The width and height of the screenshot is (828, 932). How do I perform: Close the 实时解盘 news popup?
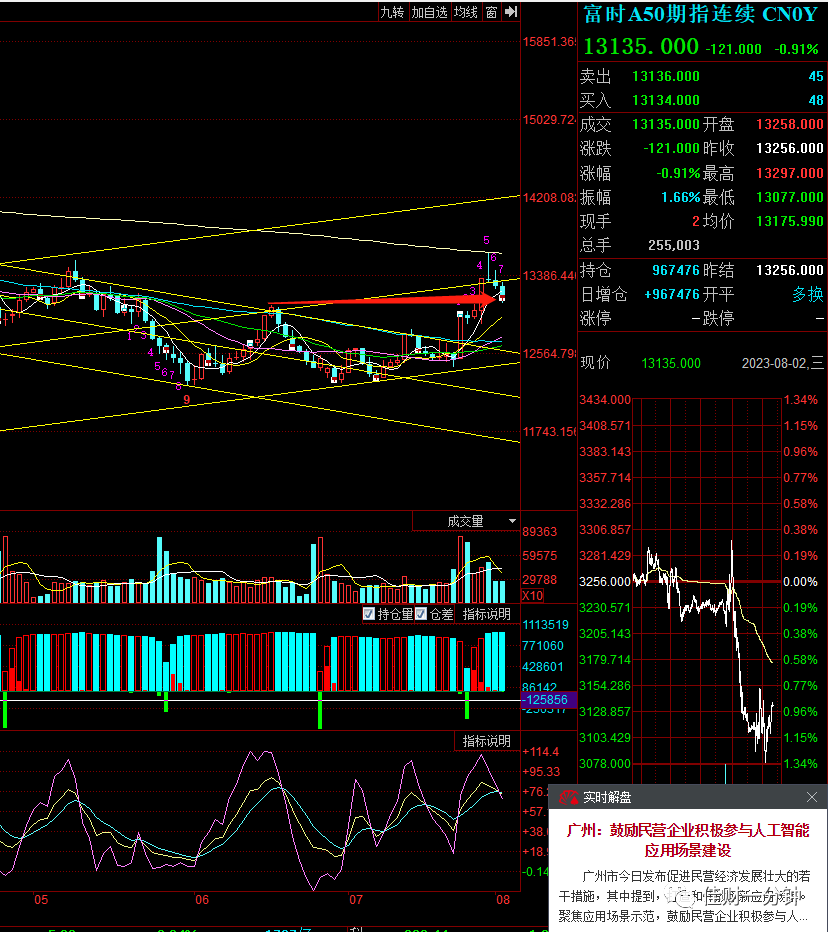coord(812,797)
